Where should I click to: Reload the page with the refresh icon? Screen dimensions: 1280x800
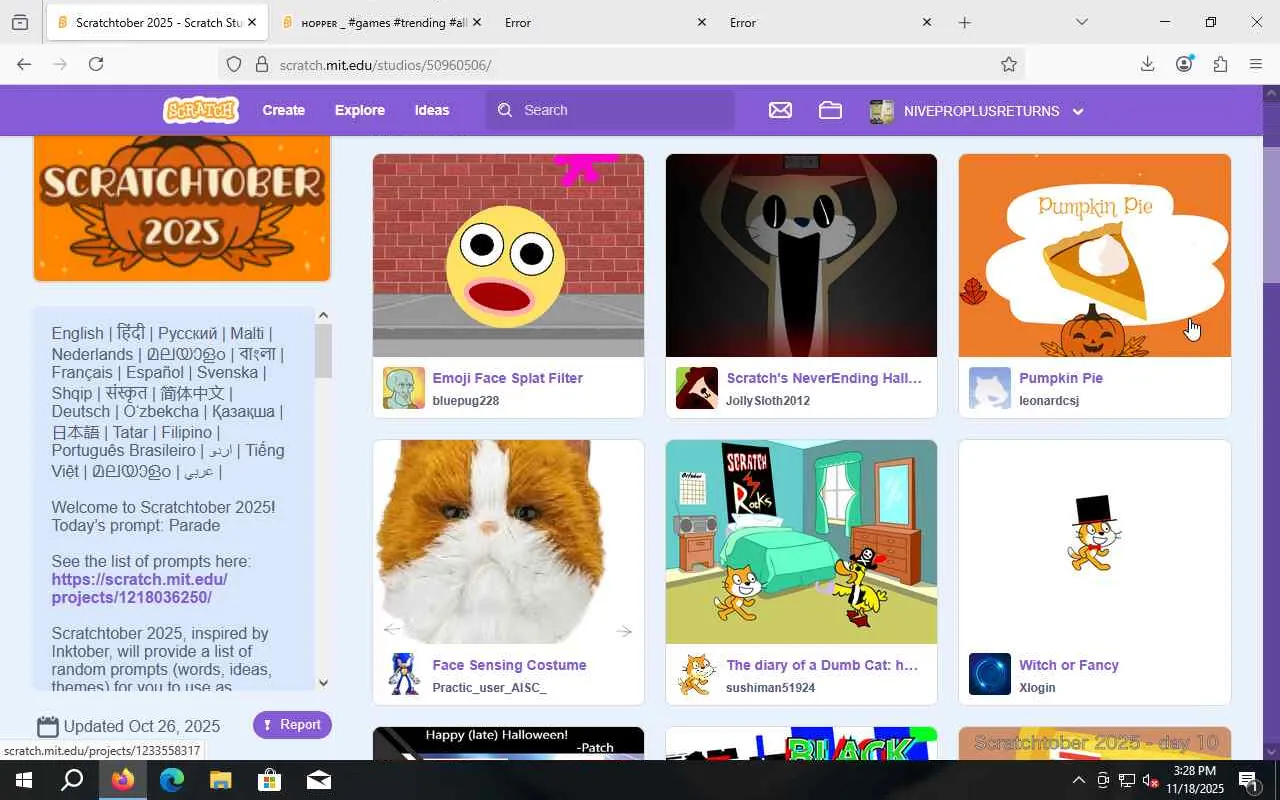point(96,64)
